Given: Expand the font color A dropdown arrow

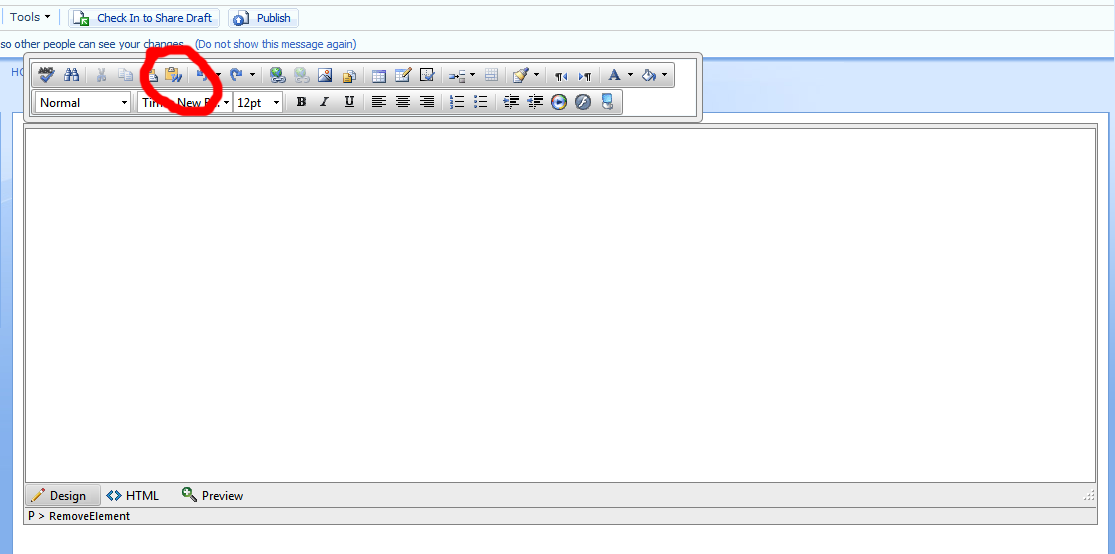Looking at the screenshot, I should pos(630,75).
